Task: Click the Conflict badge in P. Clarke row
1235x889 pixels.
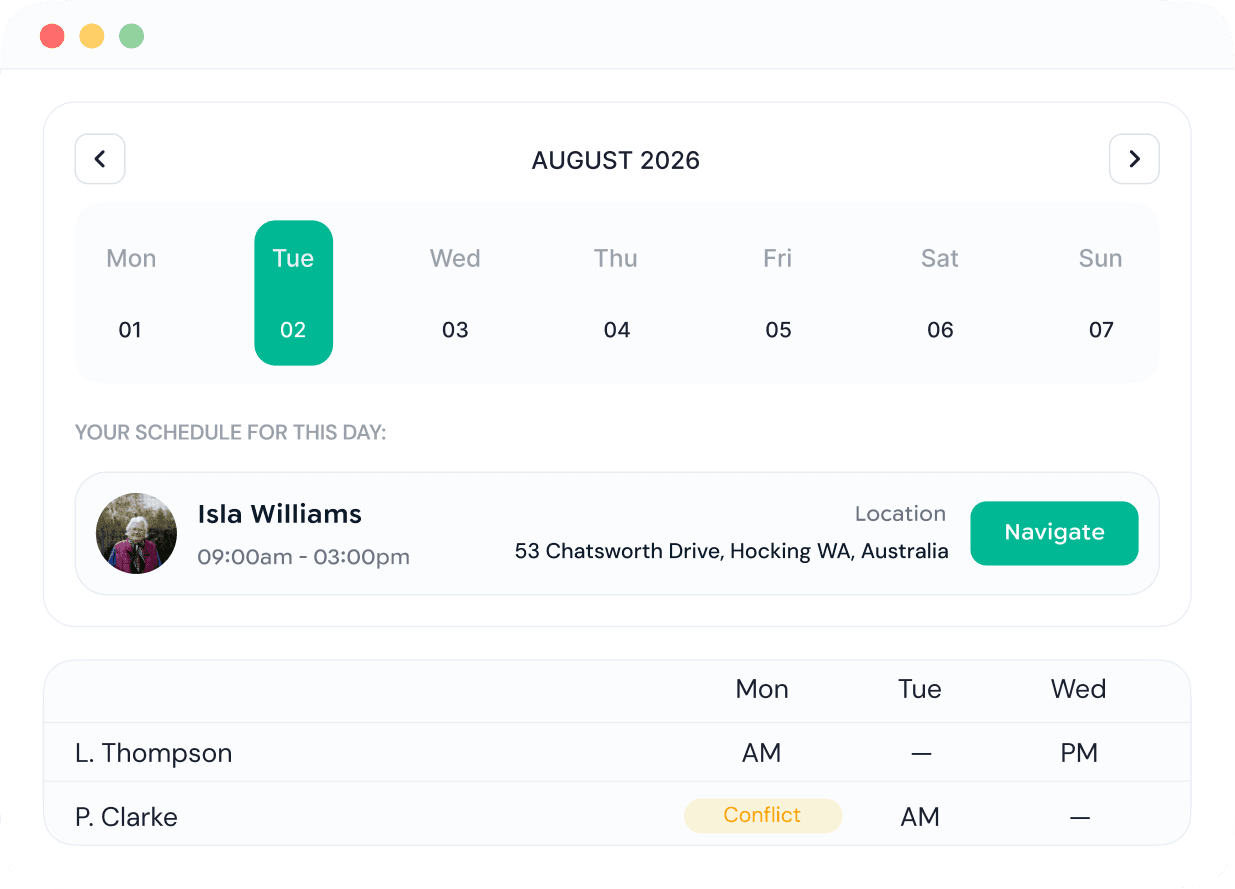Action: pyautogui.click(x=762, y=815)
